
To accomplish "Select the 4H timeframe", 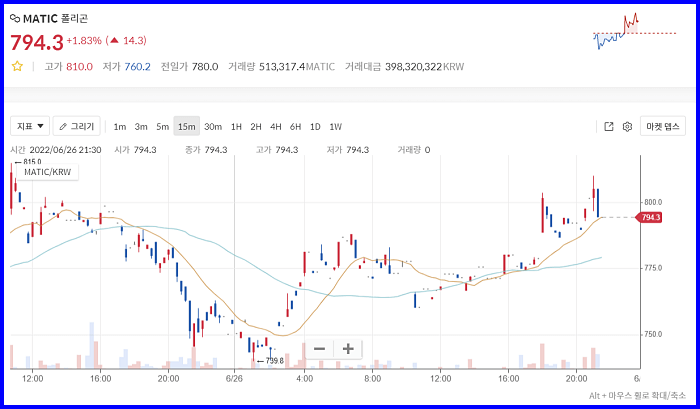I will pos(275,127).
